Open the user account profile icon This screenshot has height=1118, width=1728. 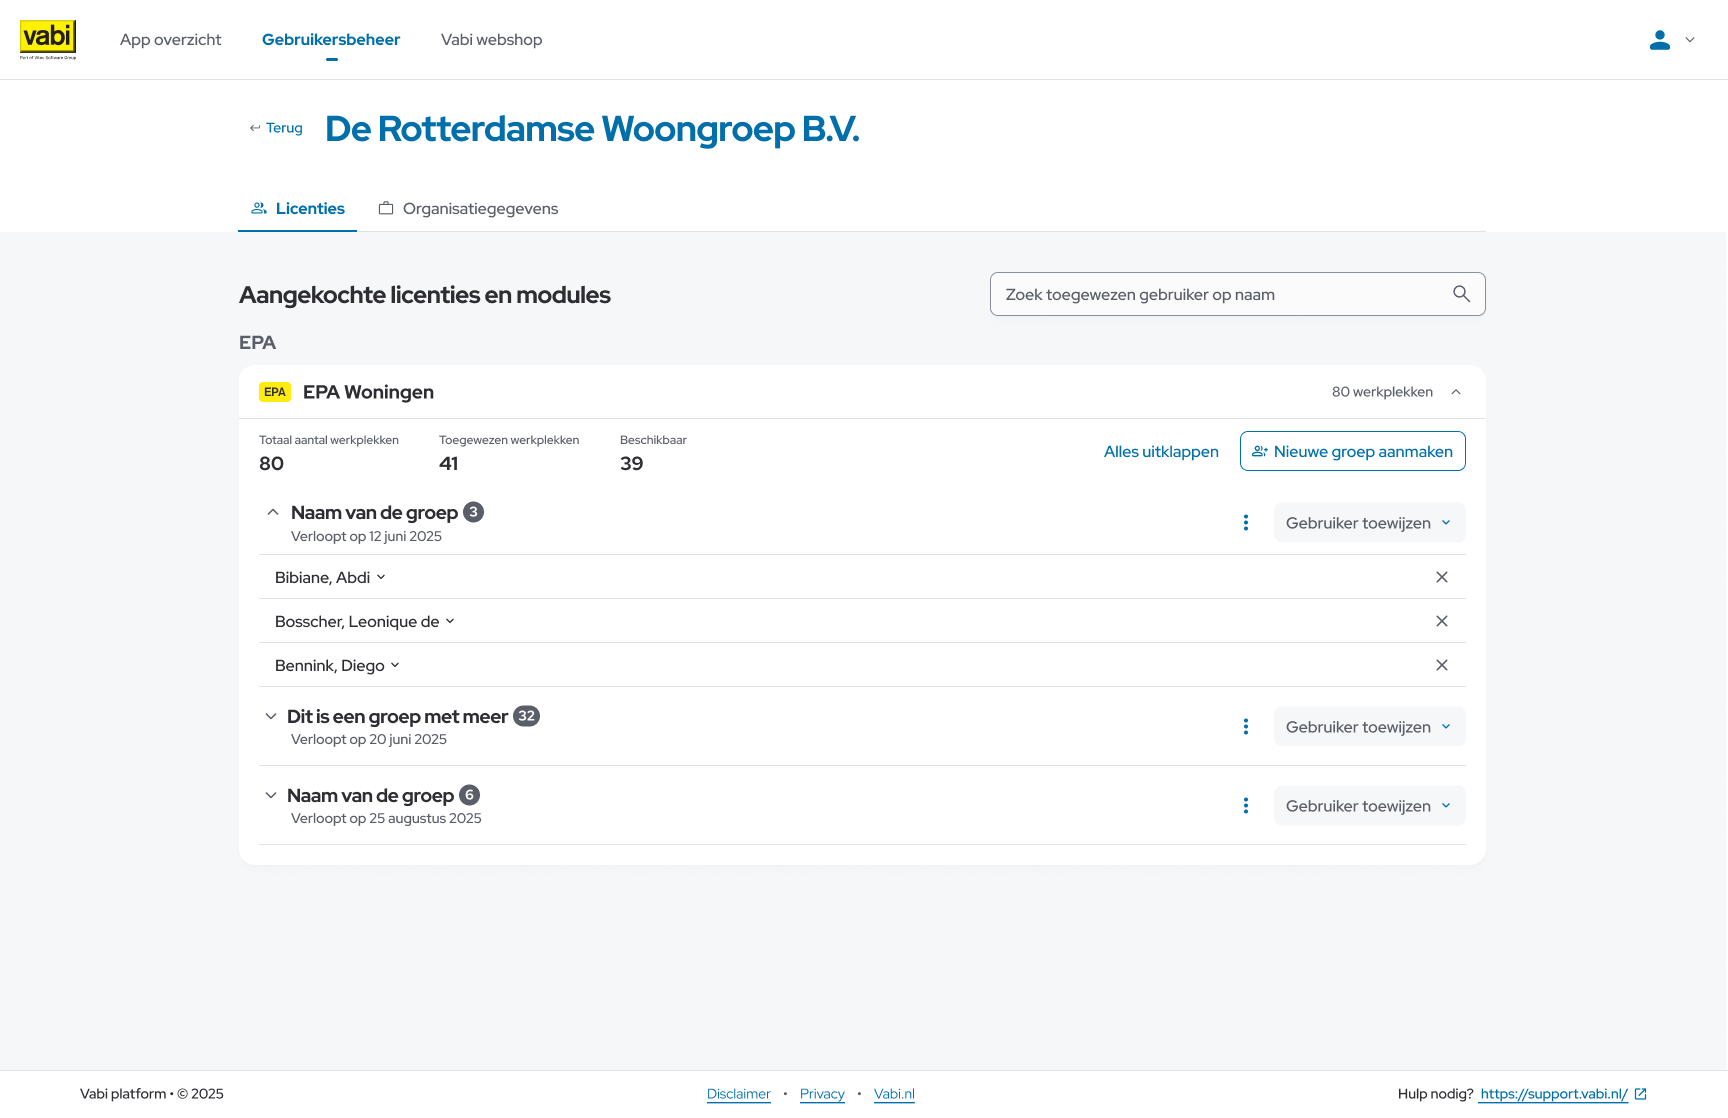coord(1660,40)
